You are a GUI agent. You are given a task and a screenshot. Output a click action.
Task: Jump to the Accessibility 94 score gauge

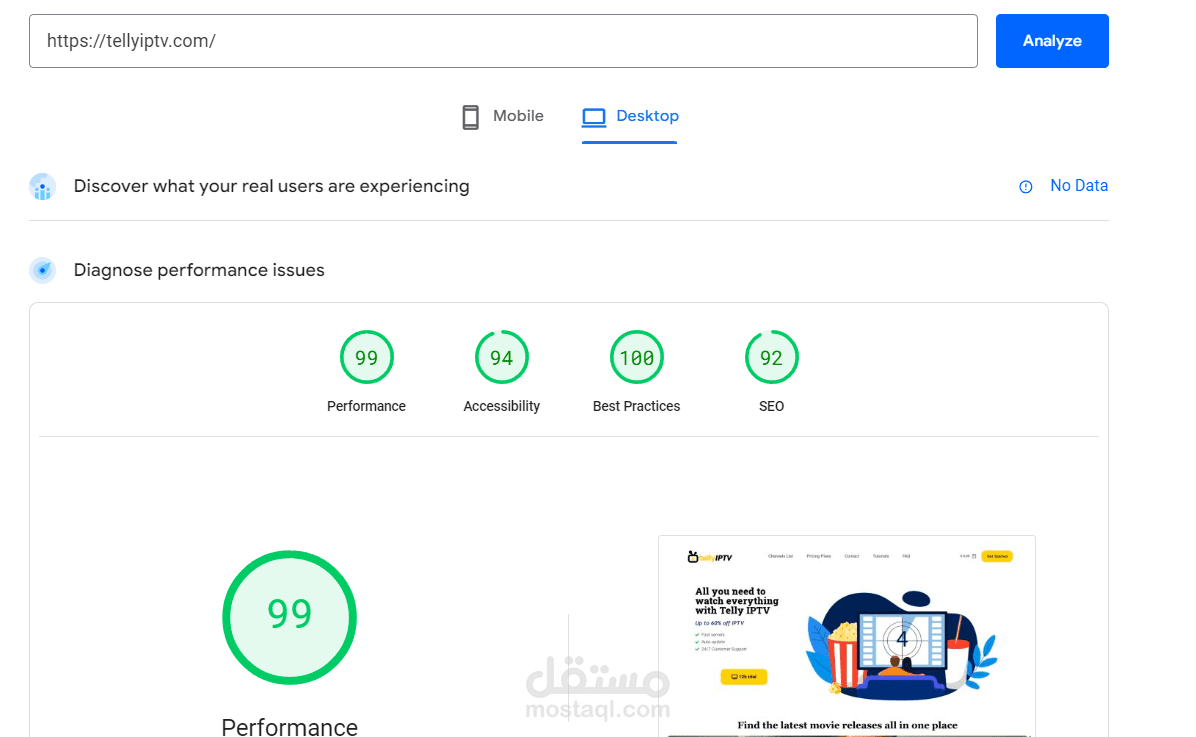(x=502, y=357)
